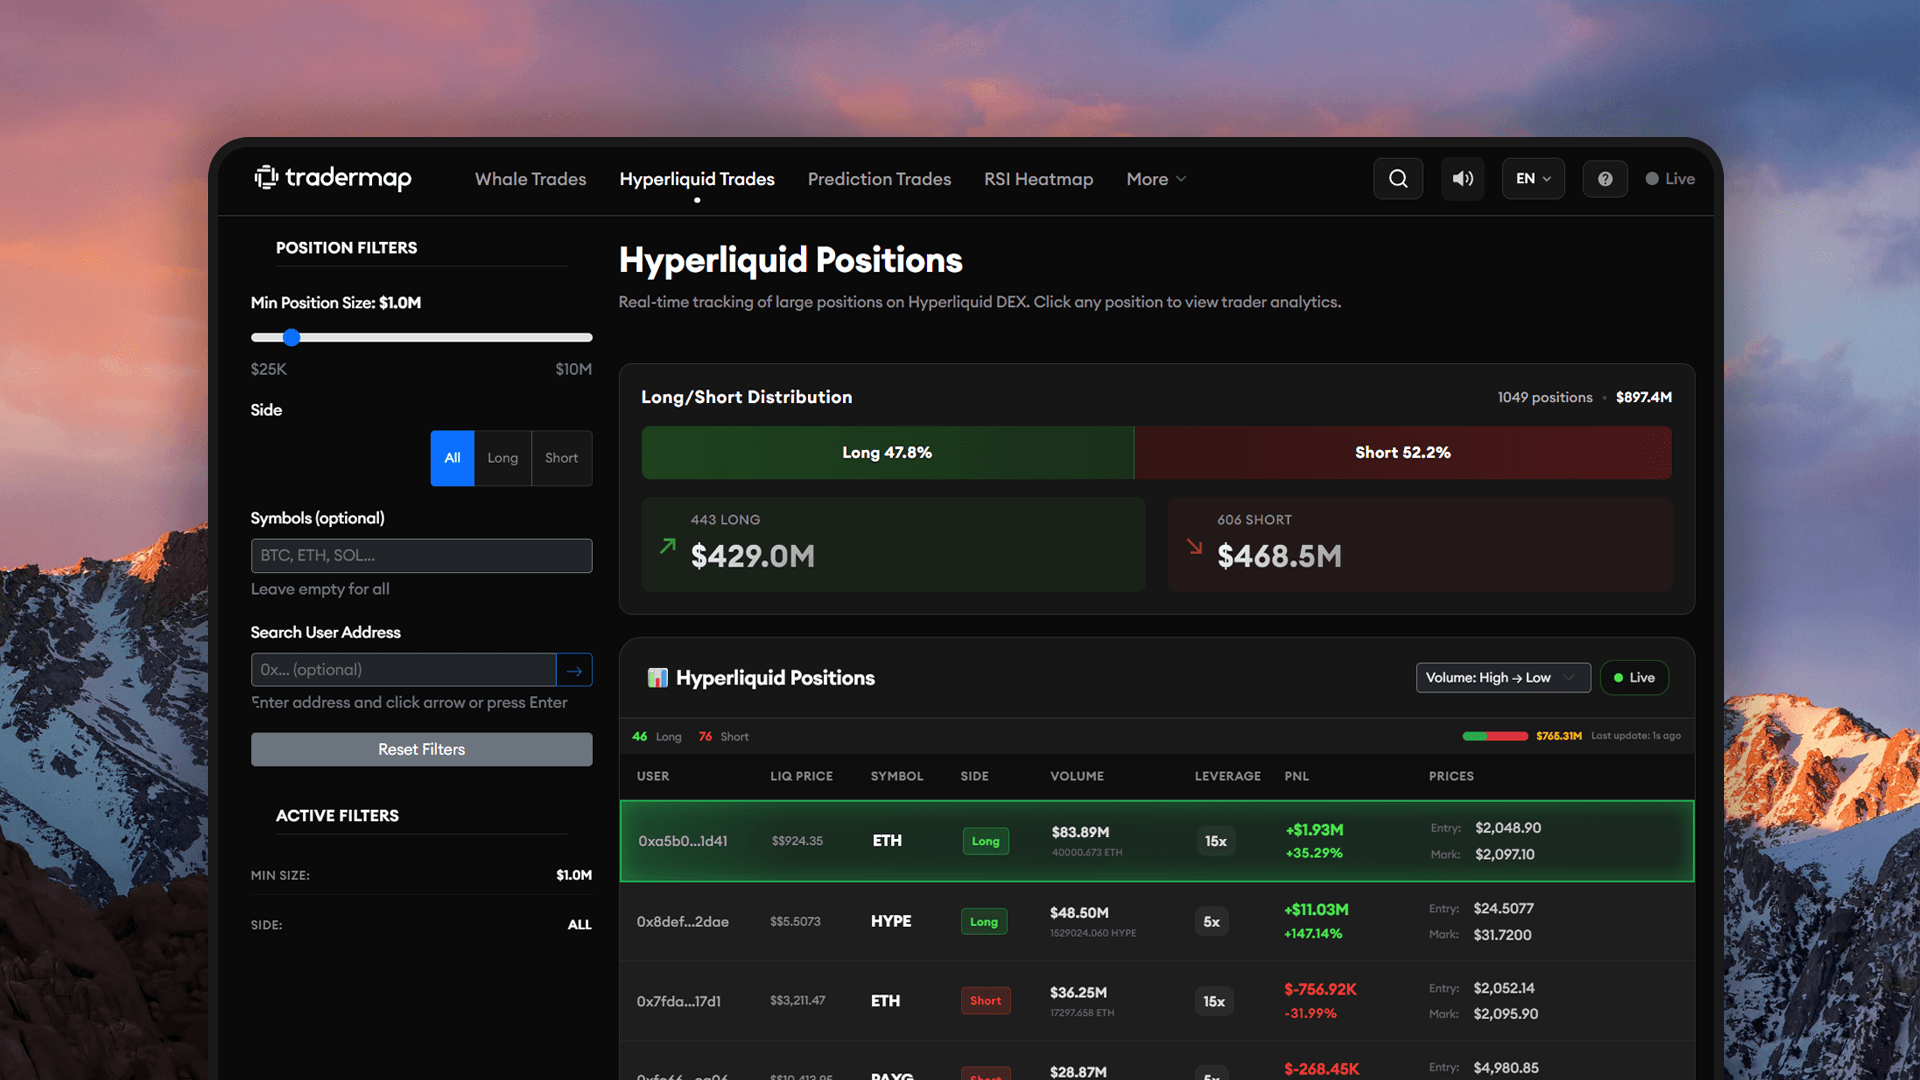Switch to the Whale Trades tab
Screen dimensions: 1920x1080
530,178
